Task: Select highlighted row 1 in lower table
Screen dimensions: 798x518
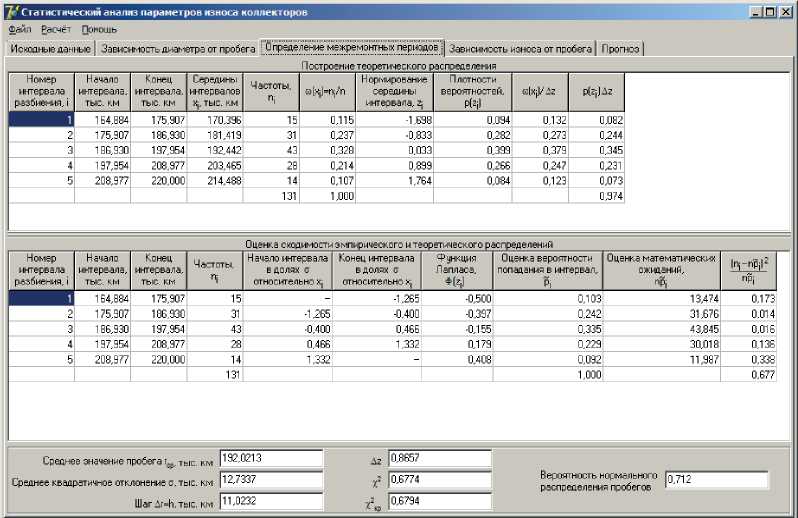Action: click(41, 299)
